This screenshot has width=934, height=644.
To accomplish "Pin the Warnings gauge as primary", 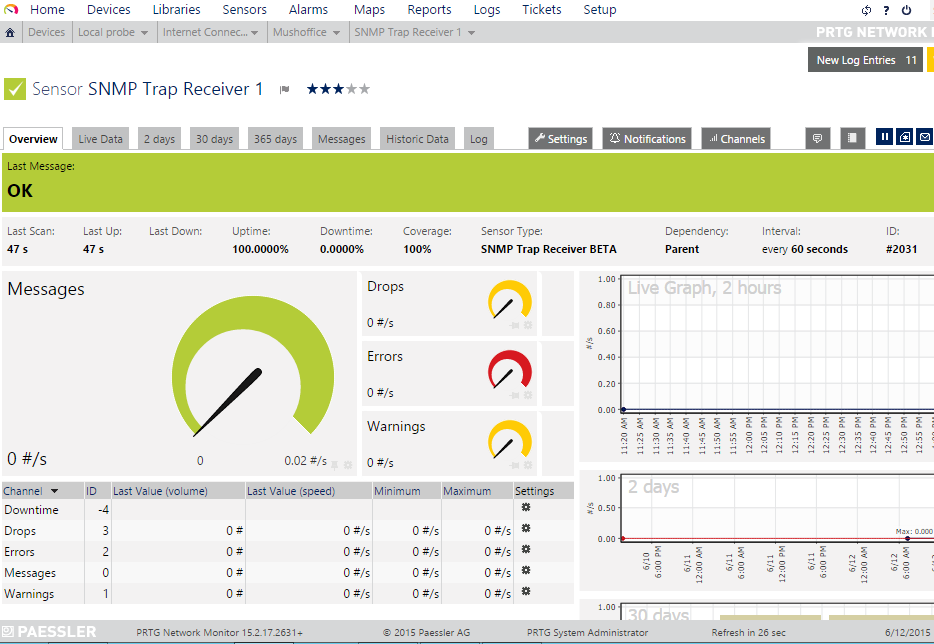I will 515,465.
